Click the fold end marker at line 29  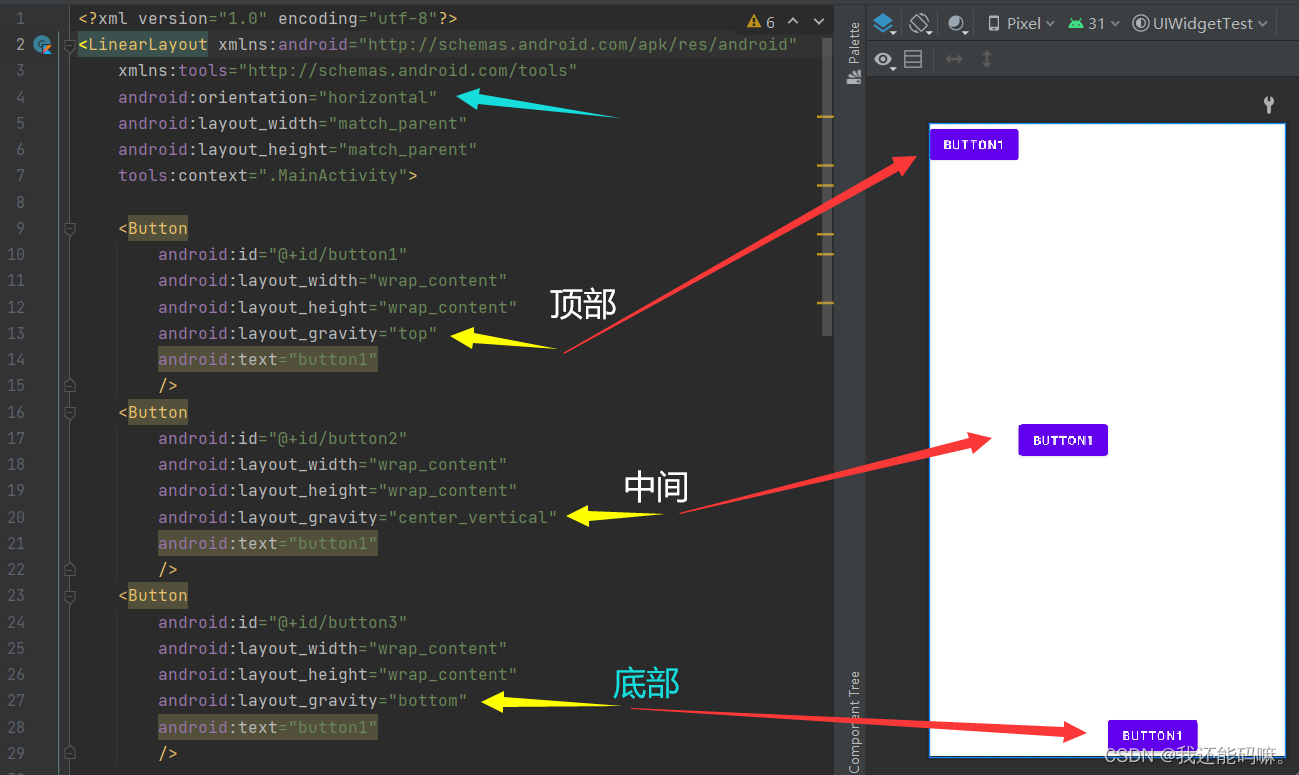(x=69, y=753)
